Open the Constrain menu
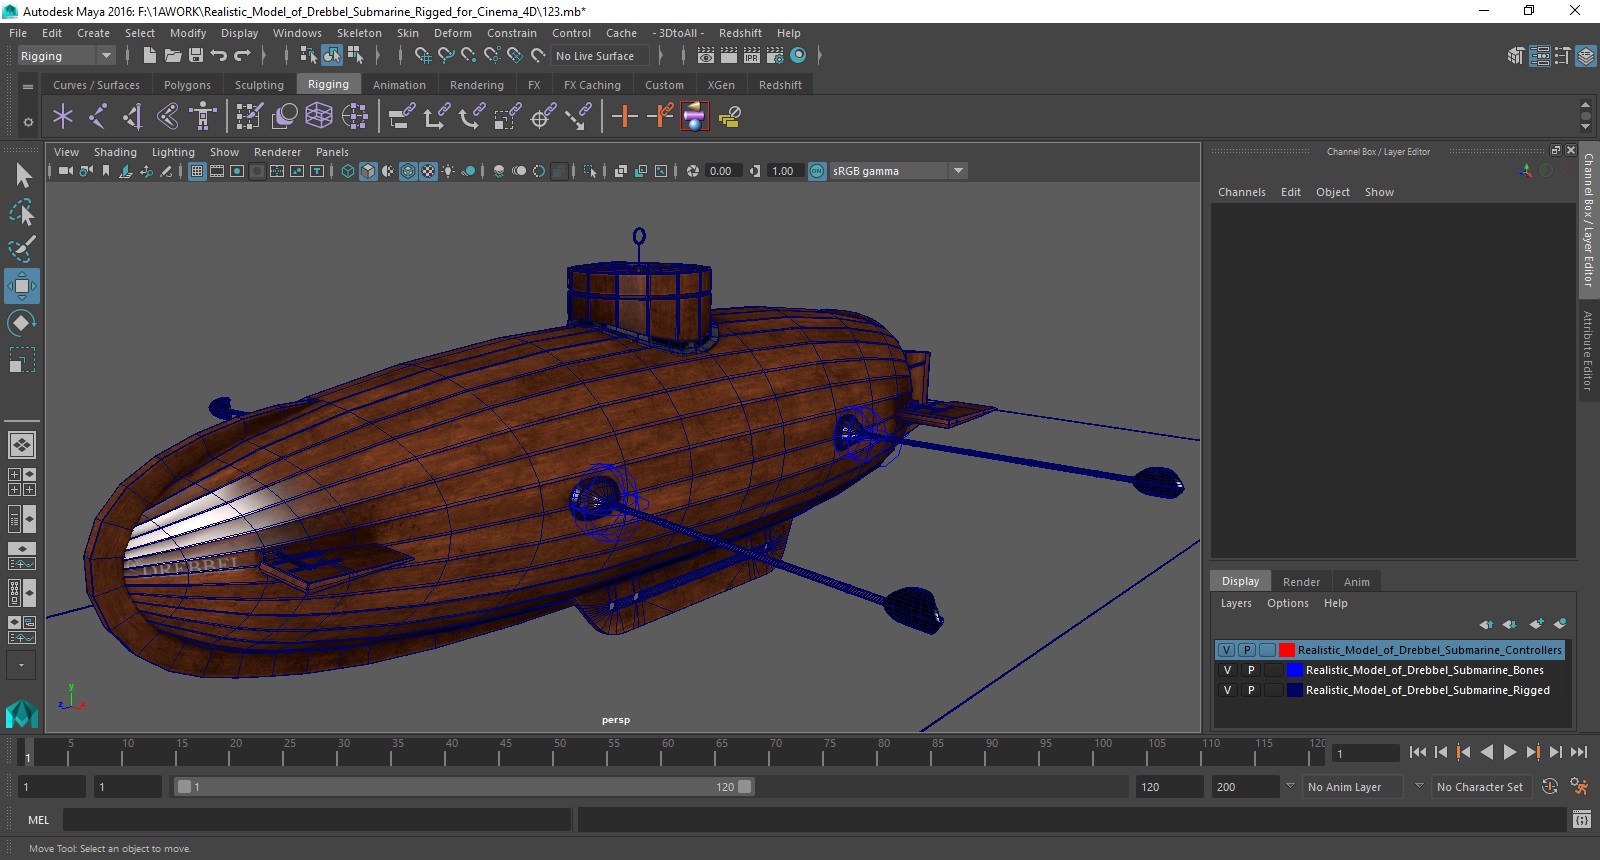The width and height of the screenshot is (1600, 860). (511, 33)
